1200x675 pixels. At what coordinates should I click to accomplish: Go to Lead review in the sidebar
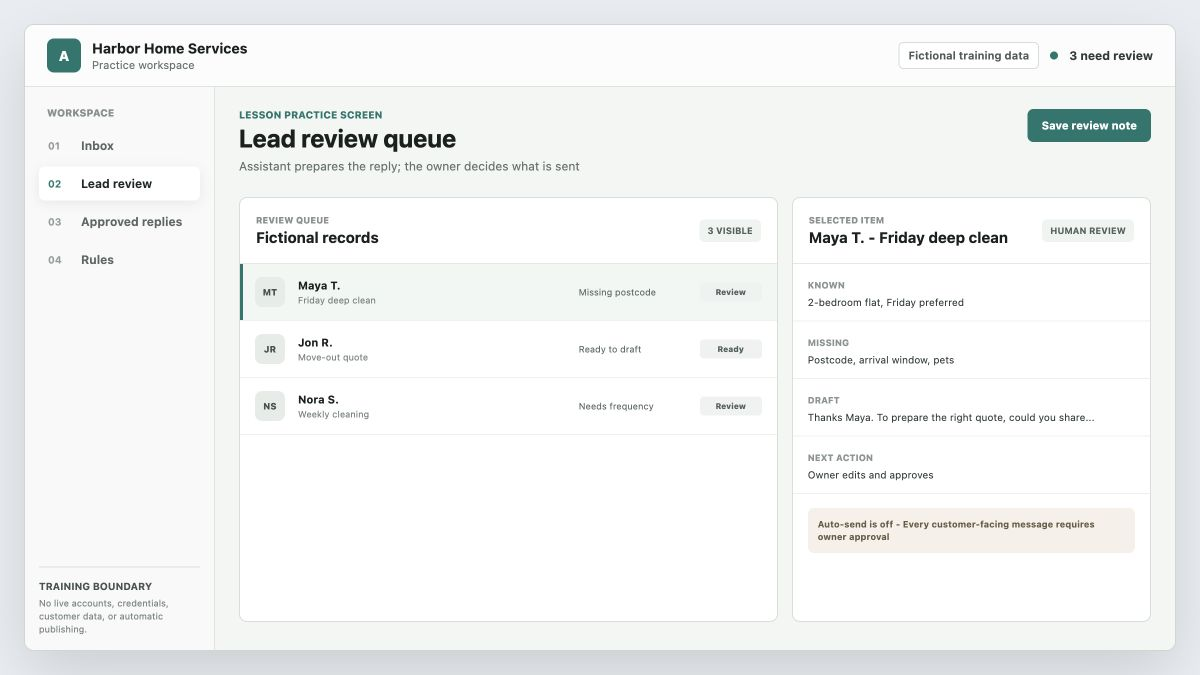[119, 184]
